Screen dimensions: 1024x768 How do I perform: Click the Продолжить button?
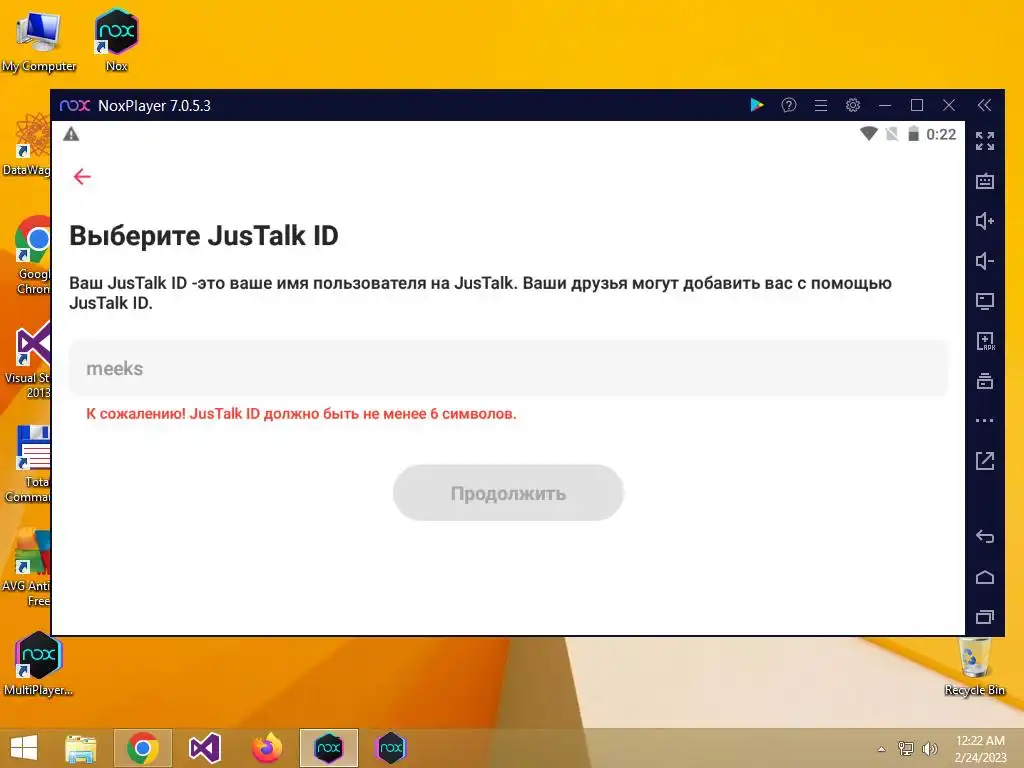(508, 493)
